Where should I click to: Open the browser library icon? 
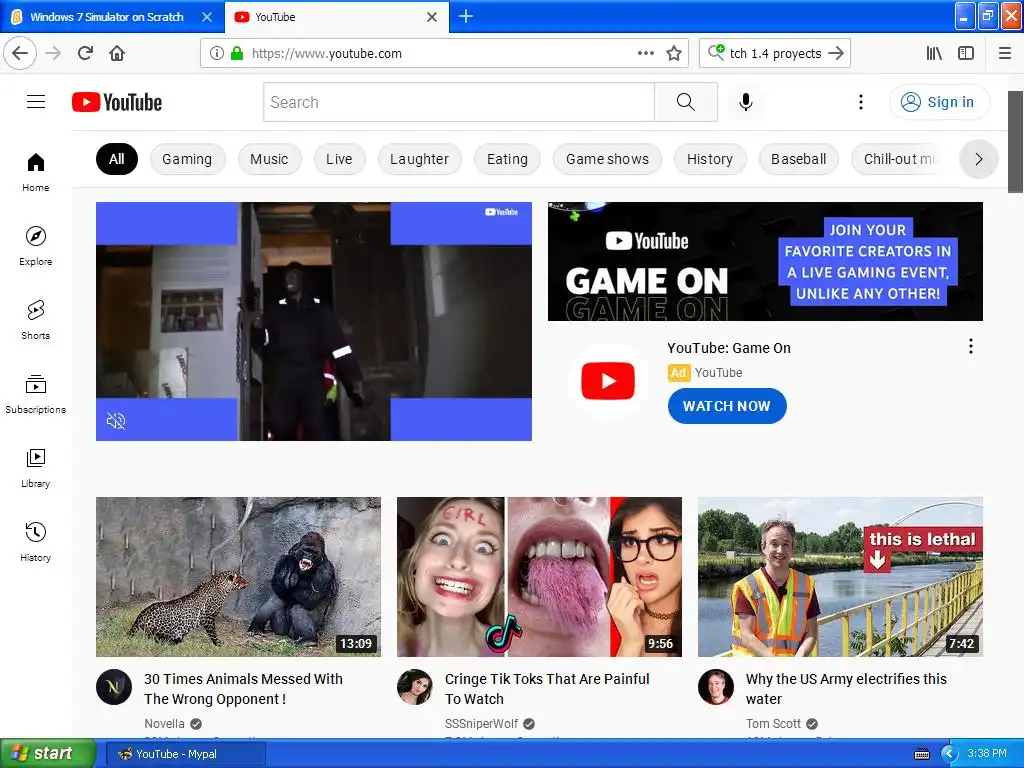(x=935, y=53)
